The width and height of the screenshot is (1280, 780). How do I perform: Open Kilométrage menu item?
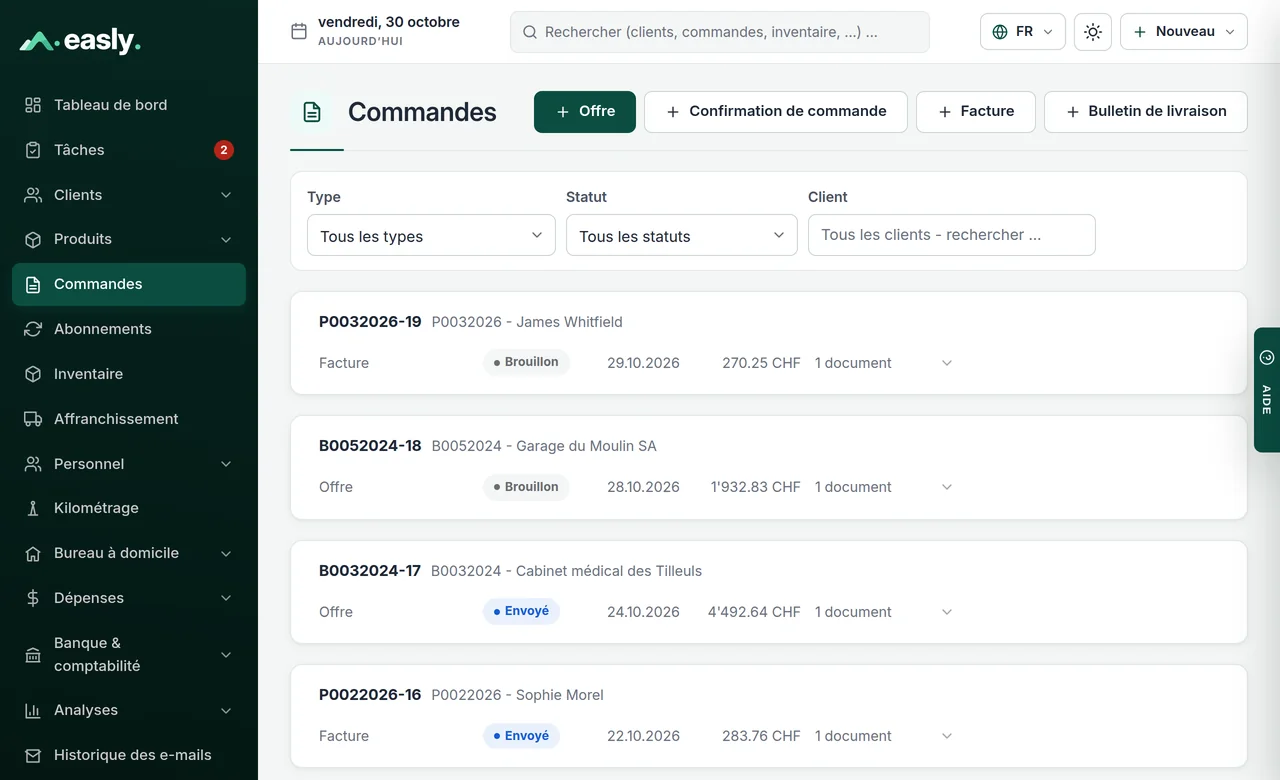(x=129, y=508)
